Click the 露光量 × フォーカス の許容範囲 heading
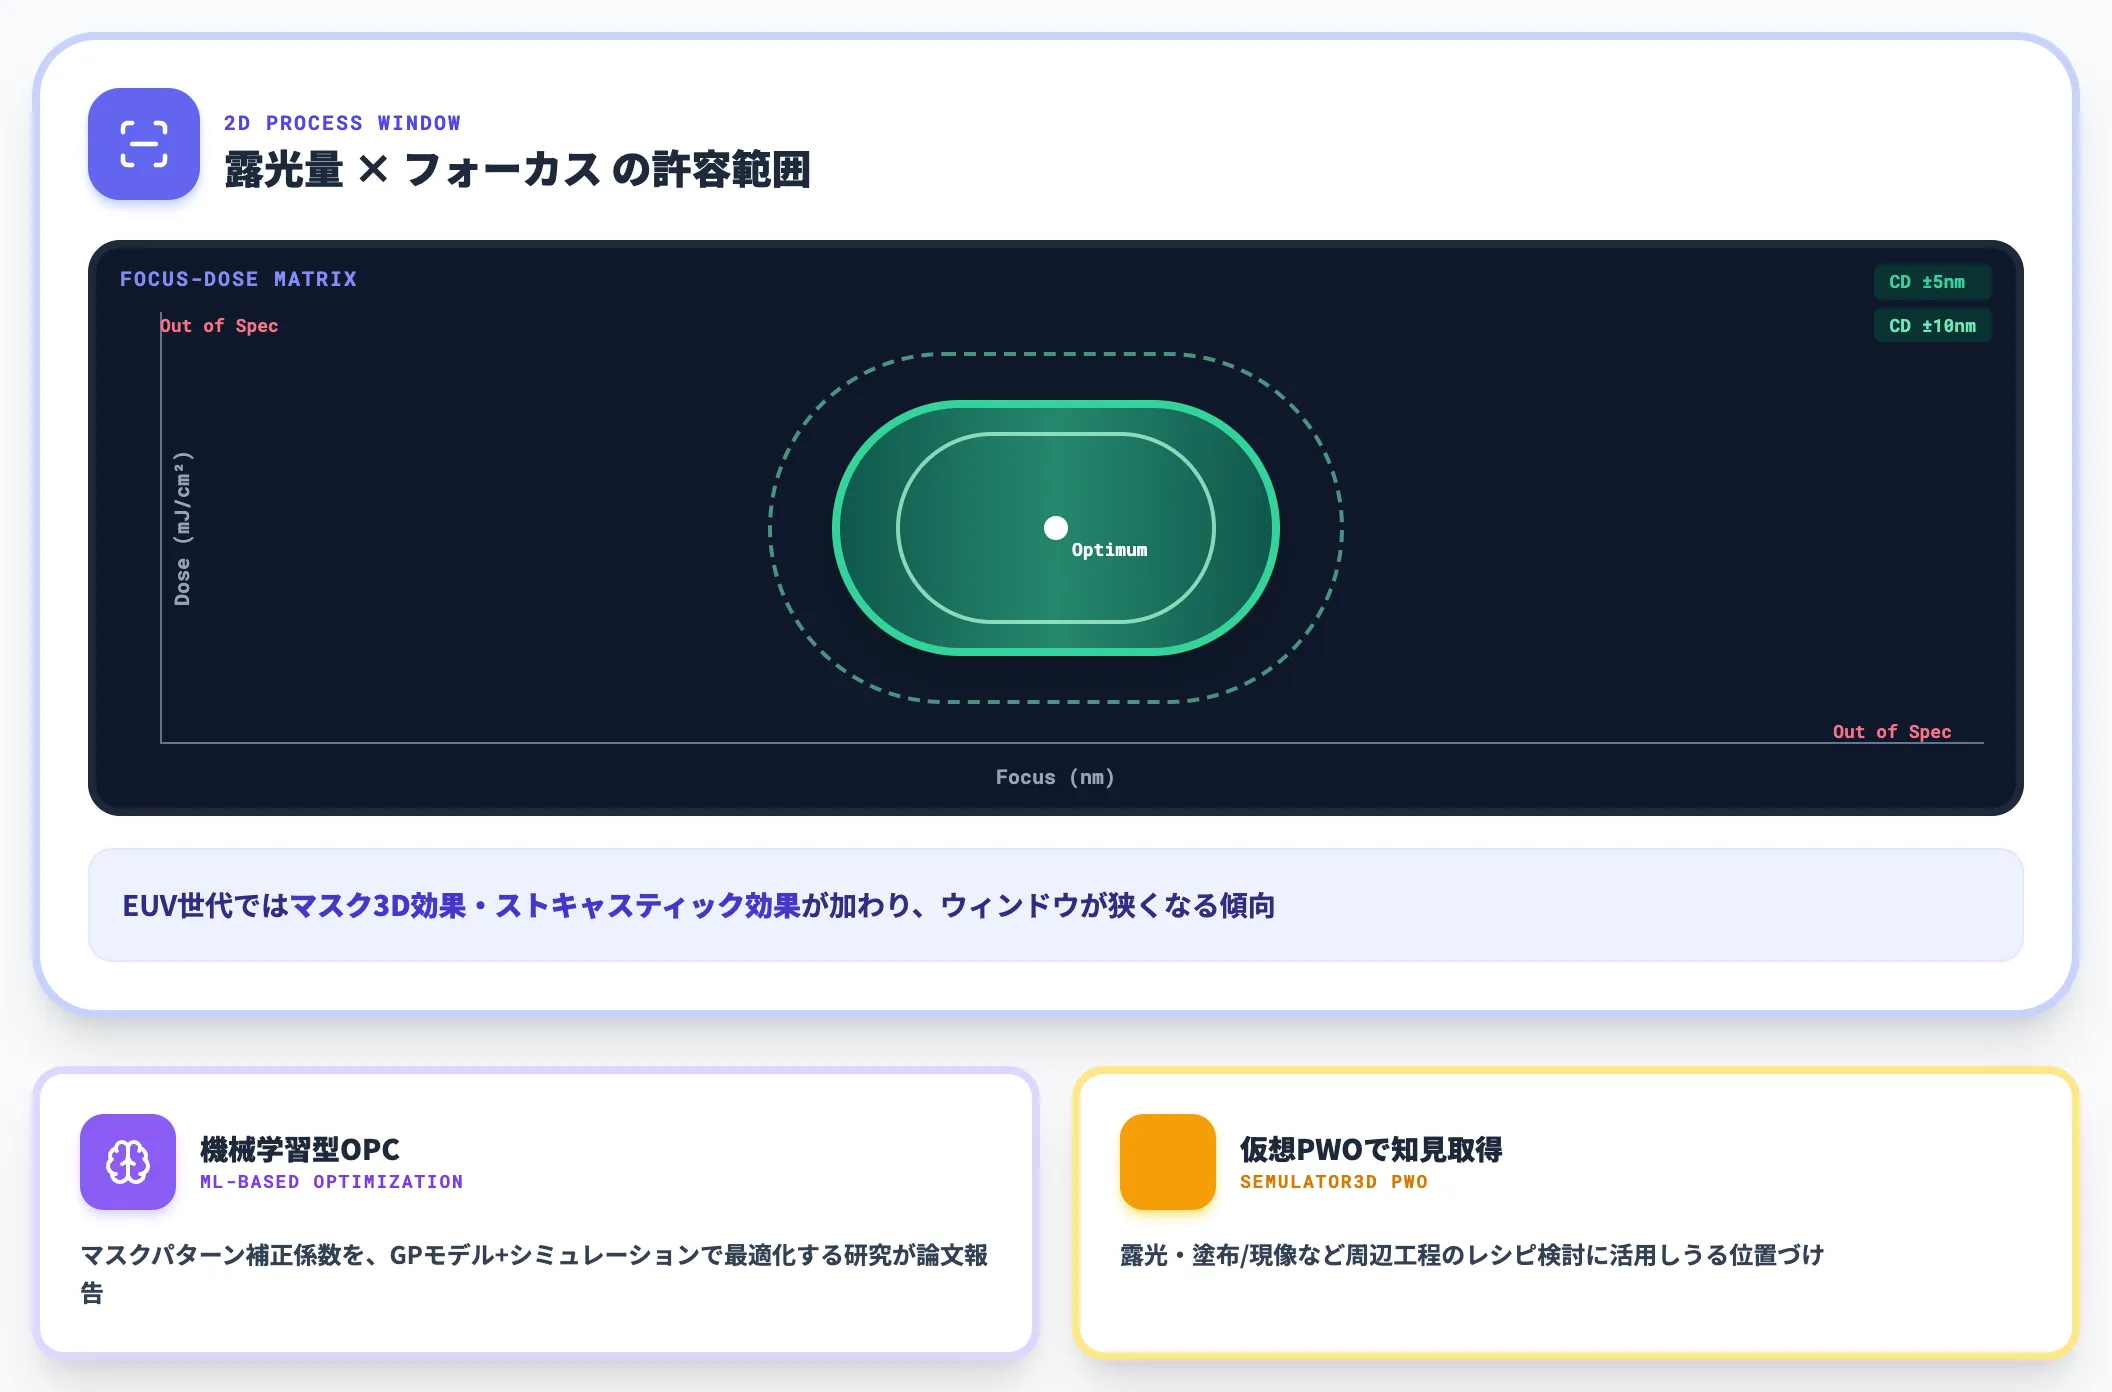The image size is (2112, 1392). coord(517,170)
